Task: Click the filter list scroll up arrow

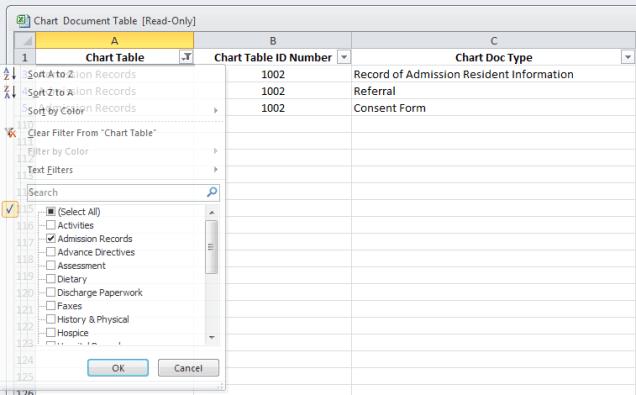Action: [212, 212]
